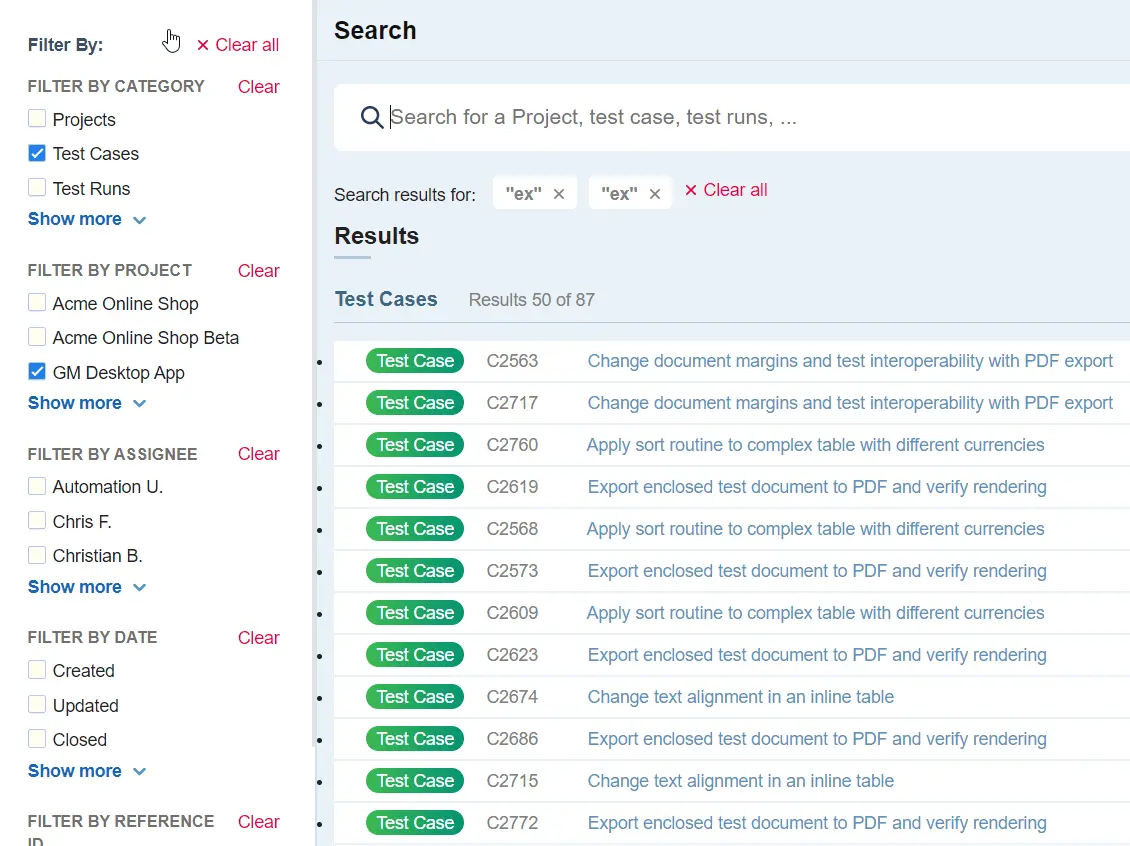This screenshot has width=1130, height=846.
Task: Clear the Filter by Date section
Action: [x=259, y=638]
